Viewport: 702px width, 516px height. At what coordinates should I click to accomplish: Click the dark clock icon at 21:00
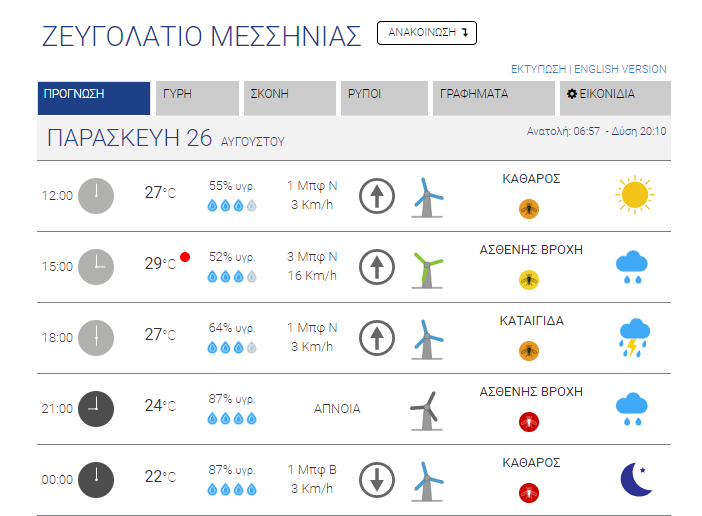96,409
